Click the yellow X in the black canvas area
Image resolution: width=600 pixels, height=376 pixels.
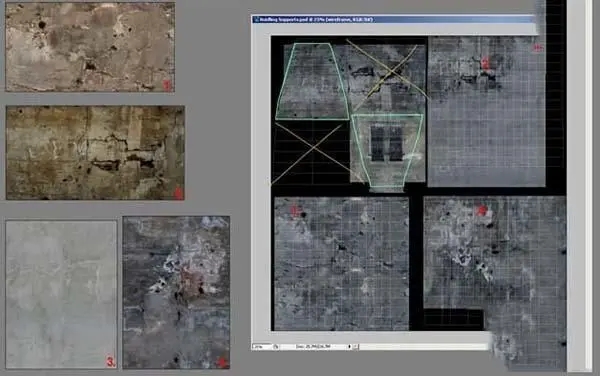311,153
